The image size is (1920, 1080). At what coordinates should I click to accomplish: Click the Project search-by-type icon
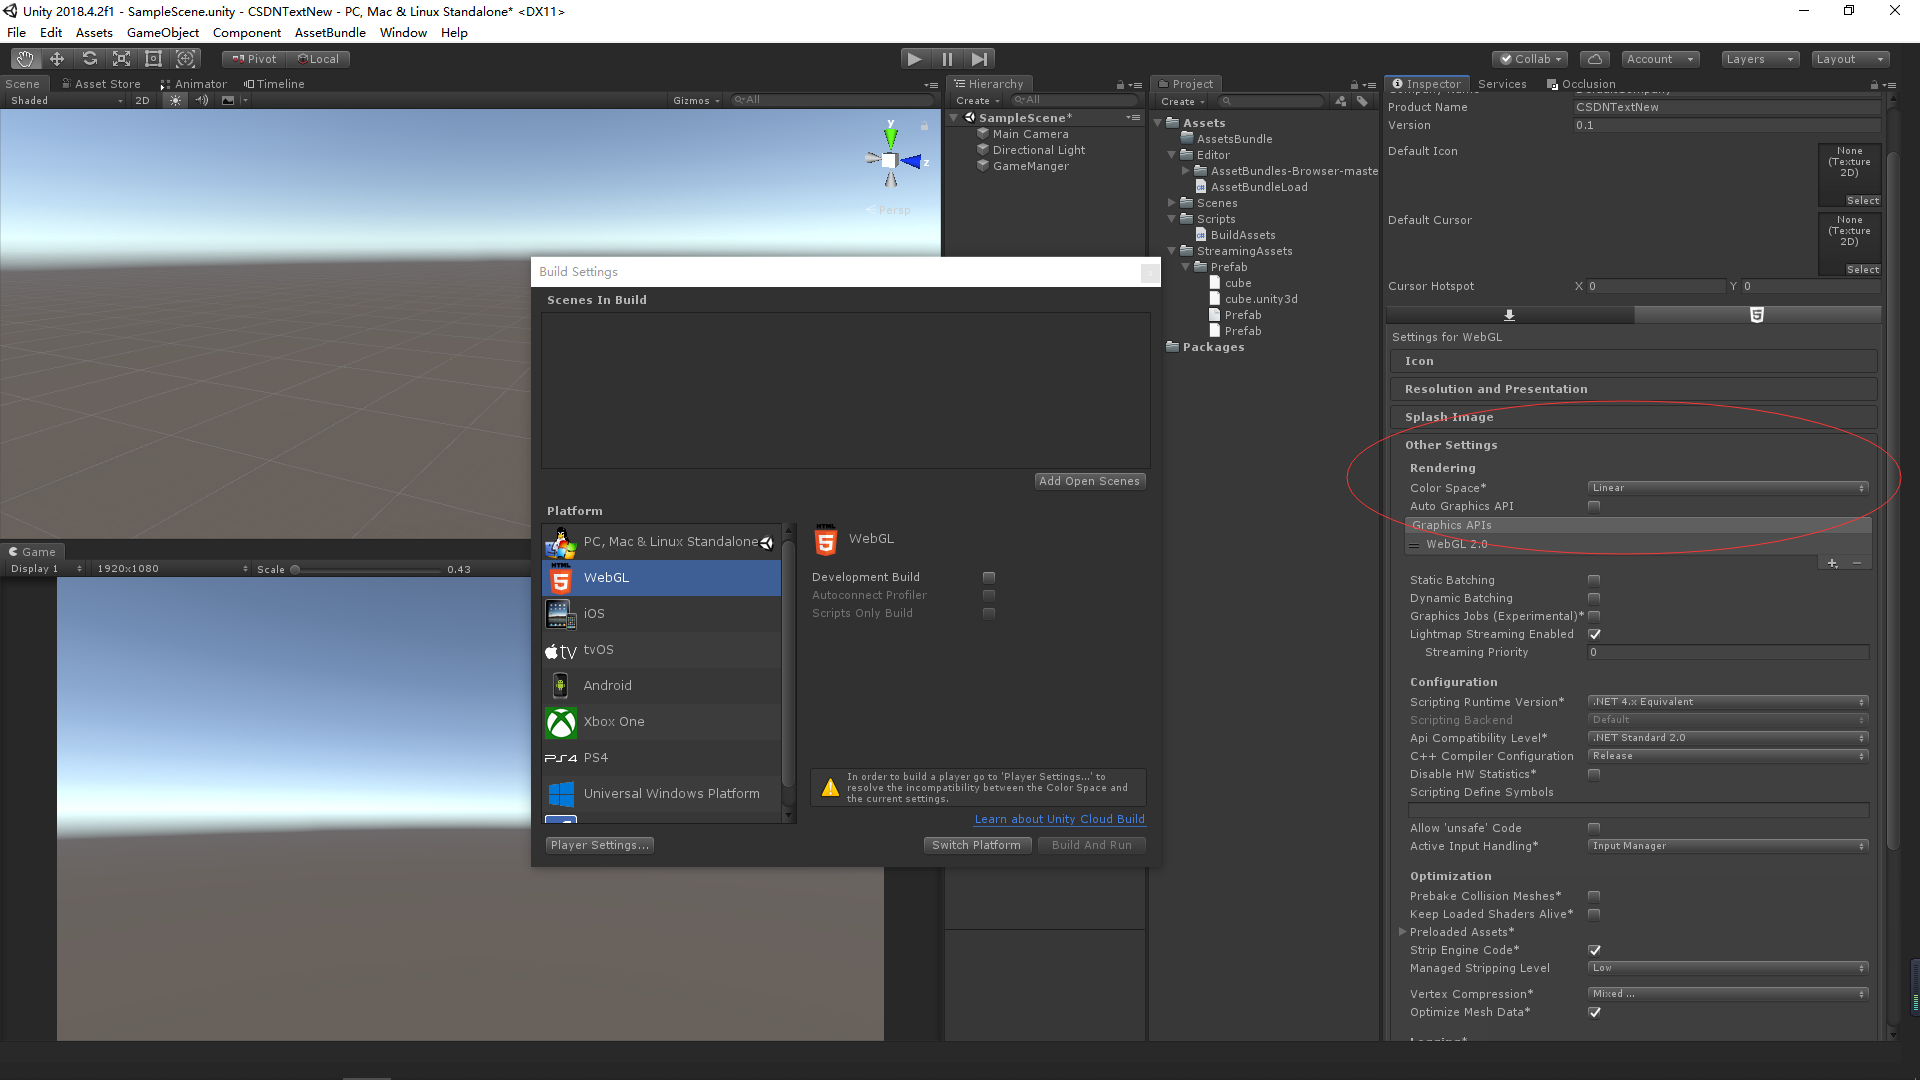[x=1341, y=101]
